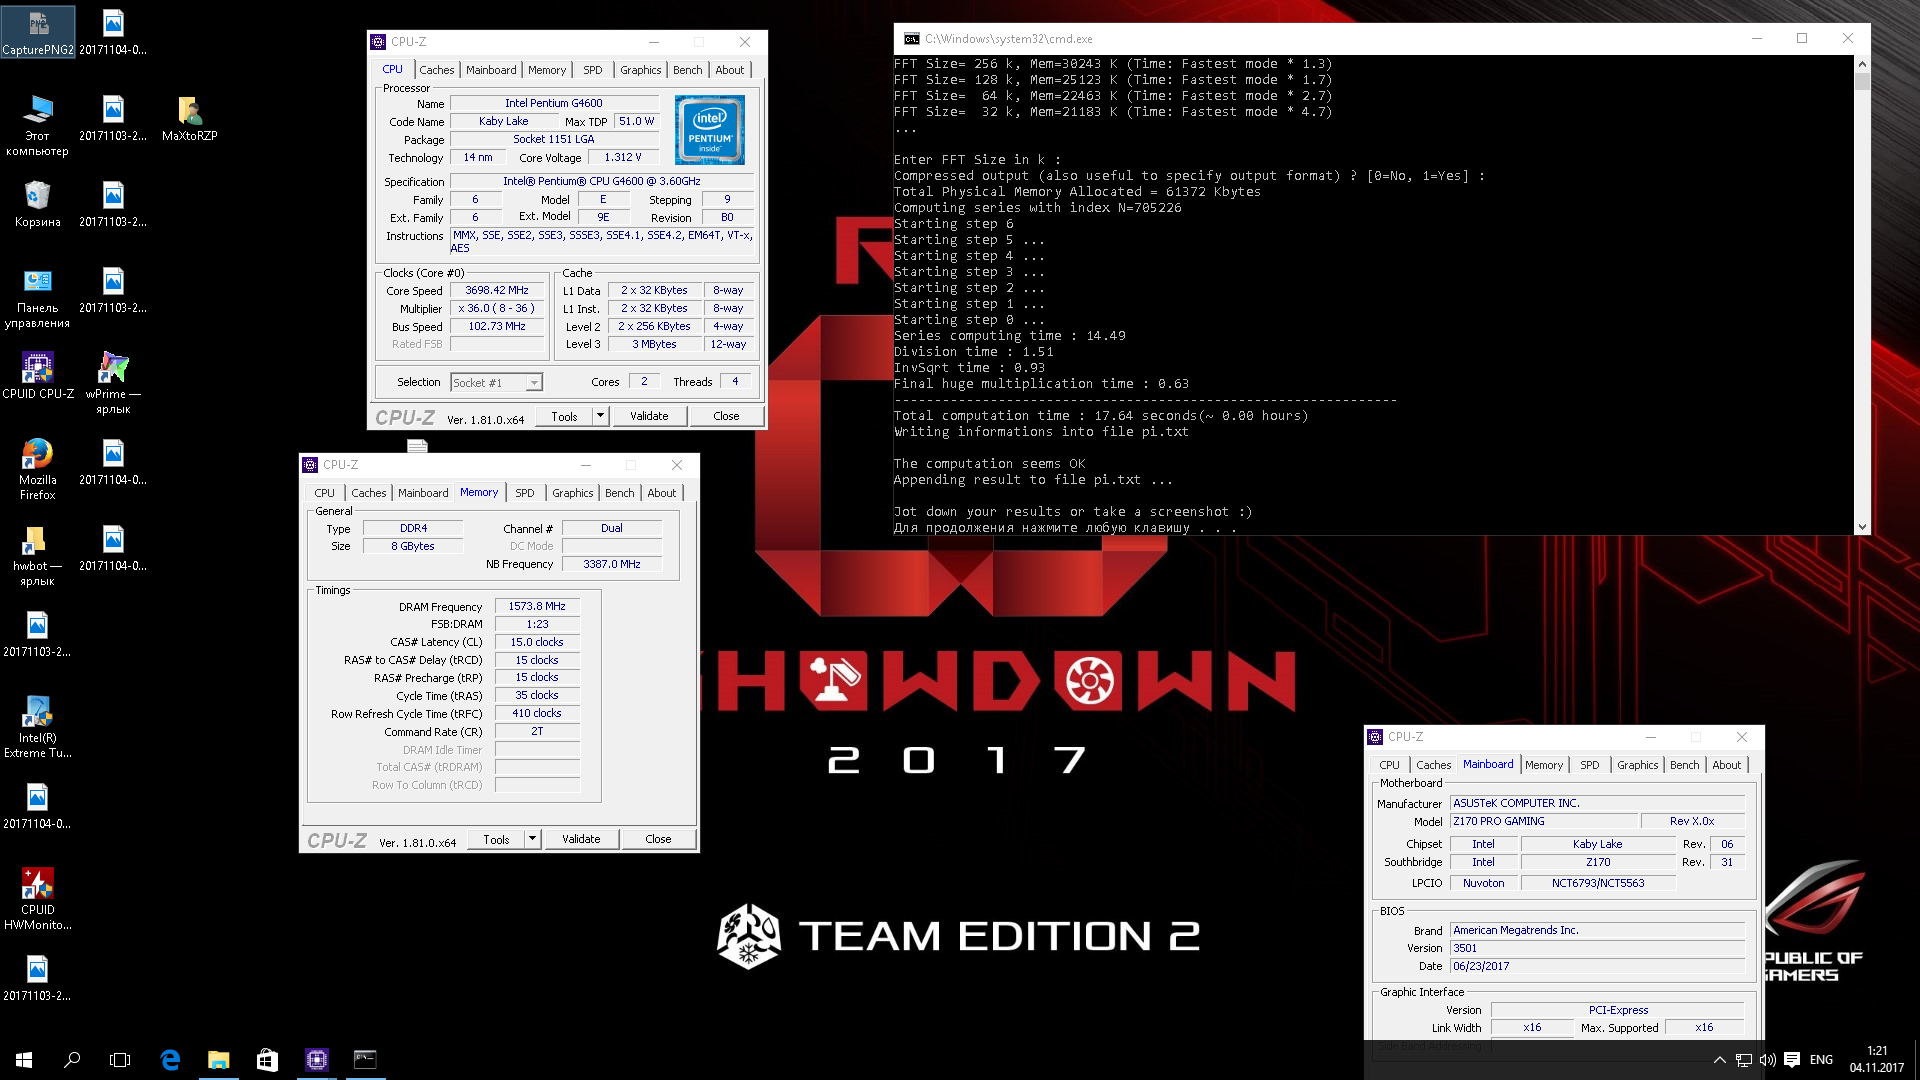Click Intel Pentium logo in CPU-Z
The width and height of the screenshot is (1920, 1080).
[x=709, y=130]
